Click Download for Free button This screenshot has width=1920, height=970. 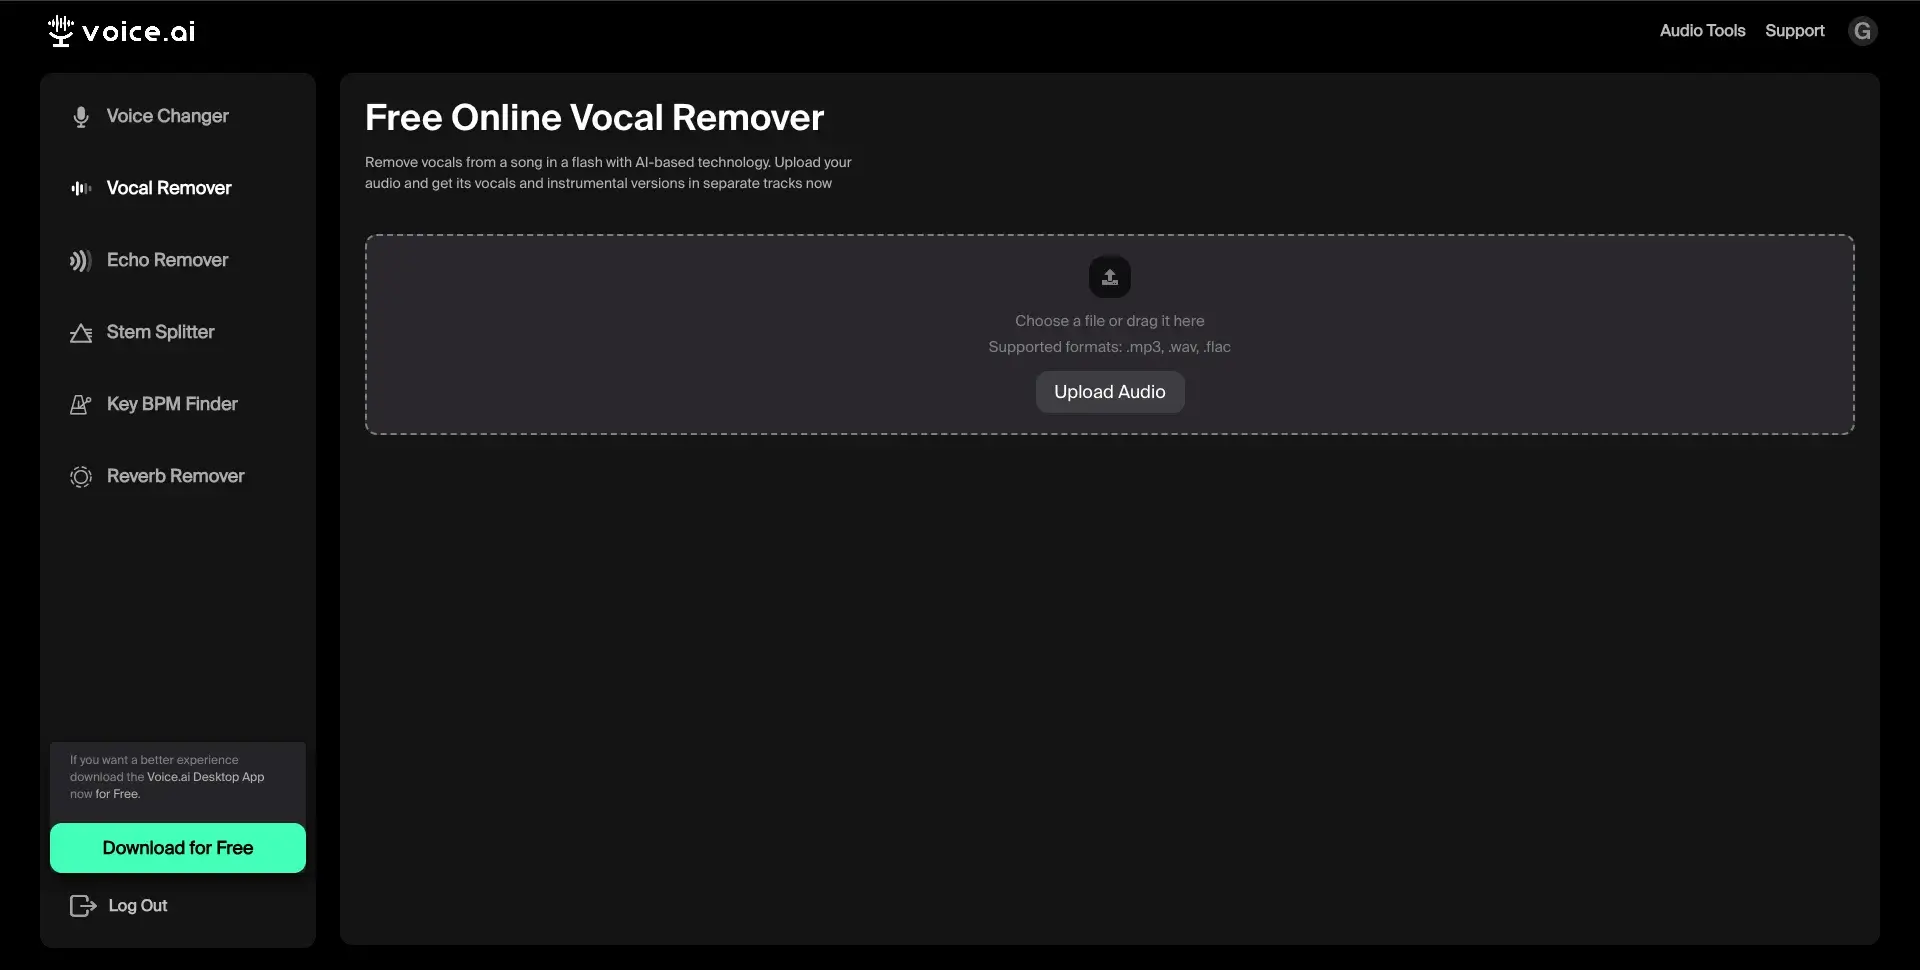click(x=178, y=848)
